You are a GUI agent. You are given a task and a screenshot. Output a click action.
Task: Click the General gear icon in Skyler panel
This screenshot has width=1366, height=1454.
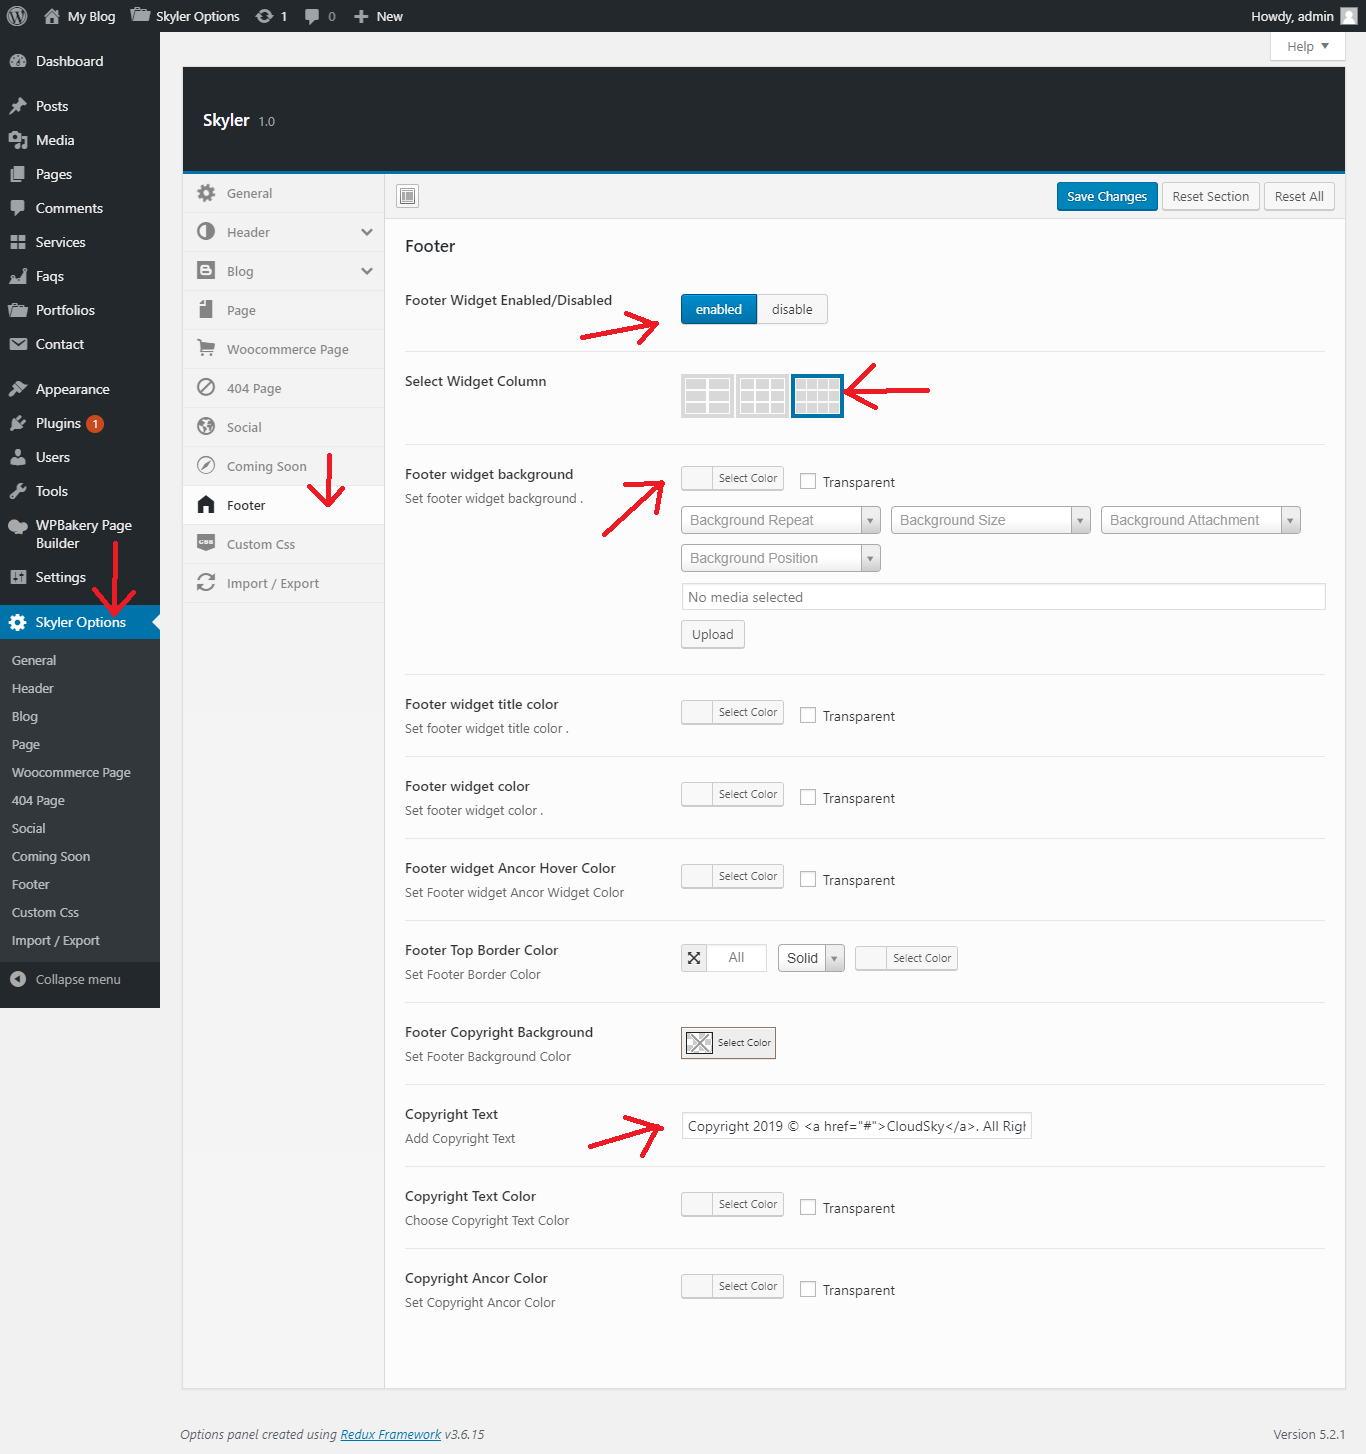tap(206, 193)
